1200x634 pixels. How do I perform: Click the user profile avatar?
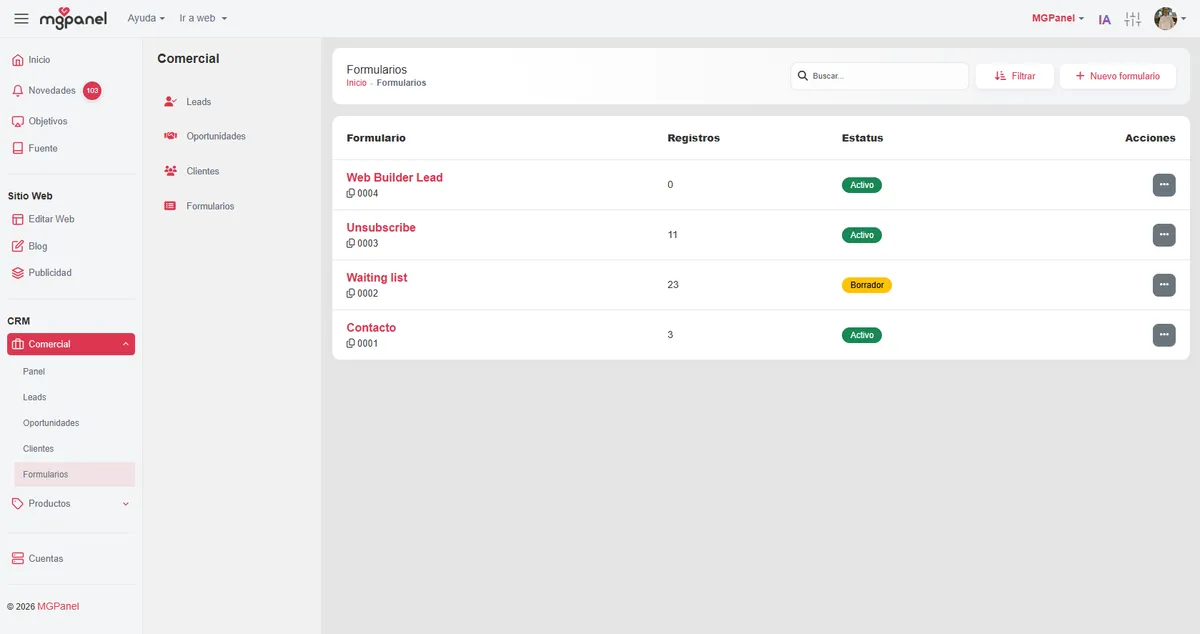(x=1164, y=19)
